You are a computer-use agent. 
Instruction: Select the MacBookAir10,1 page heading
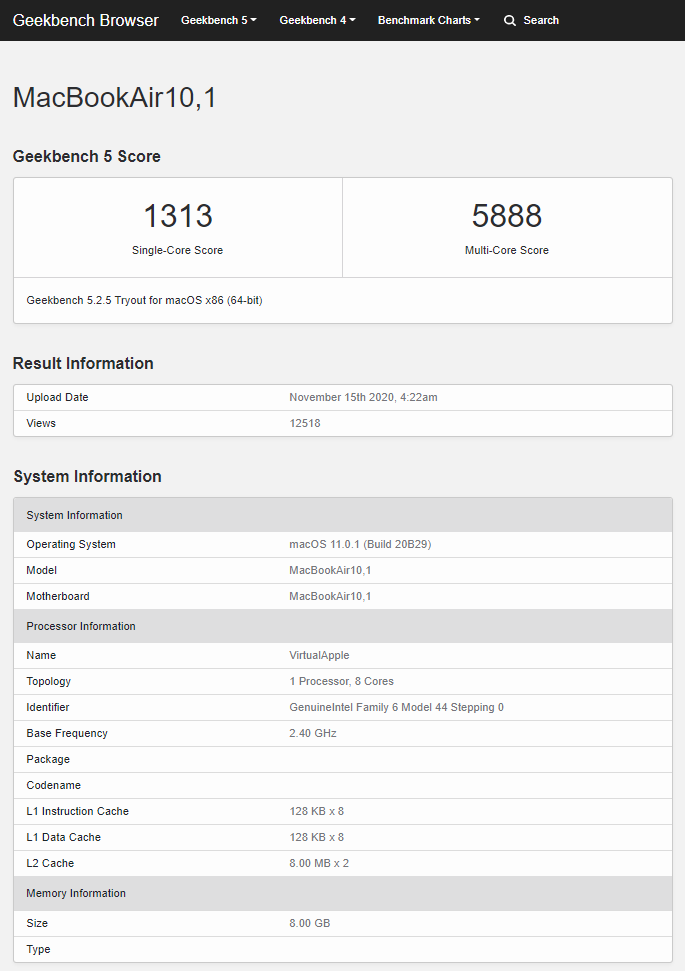click(x=115, y=98)
